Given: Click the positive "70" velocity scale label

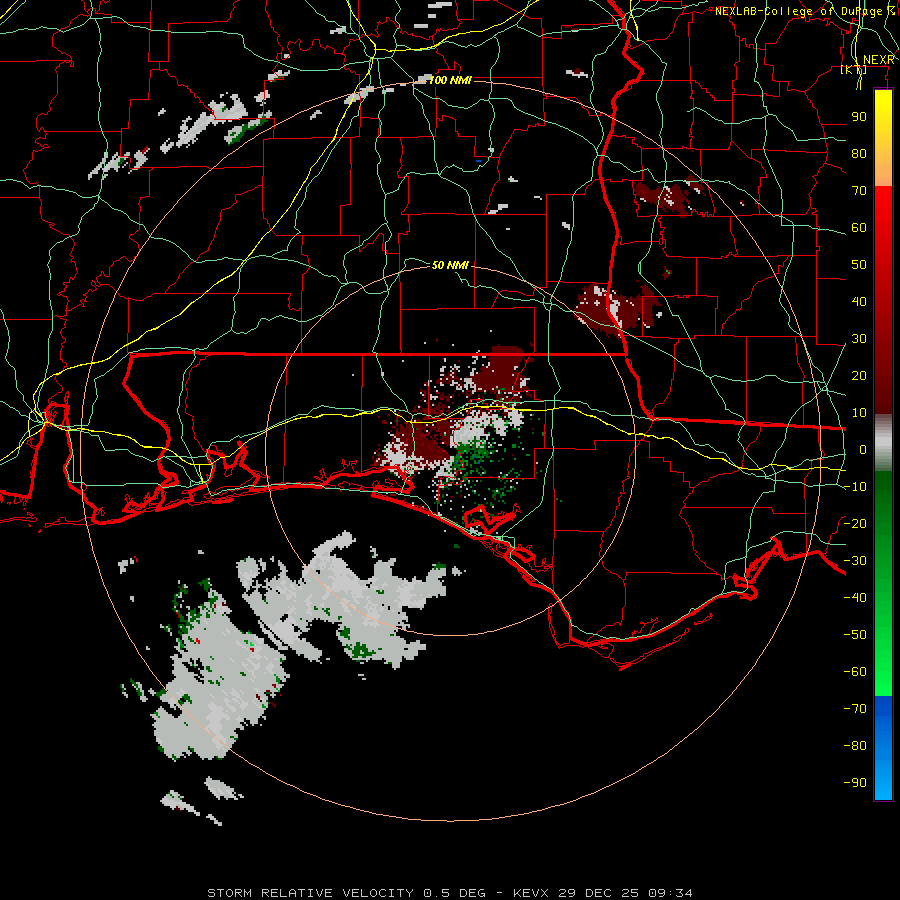Looking at the screenshot, I should coord(859,191).
